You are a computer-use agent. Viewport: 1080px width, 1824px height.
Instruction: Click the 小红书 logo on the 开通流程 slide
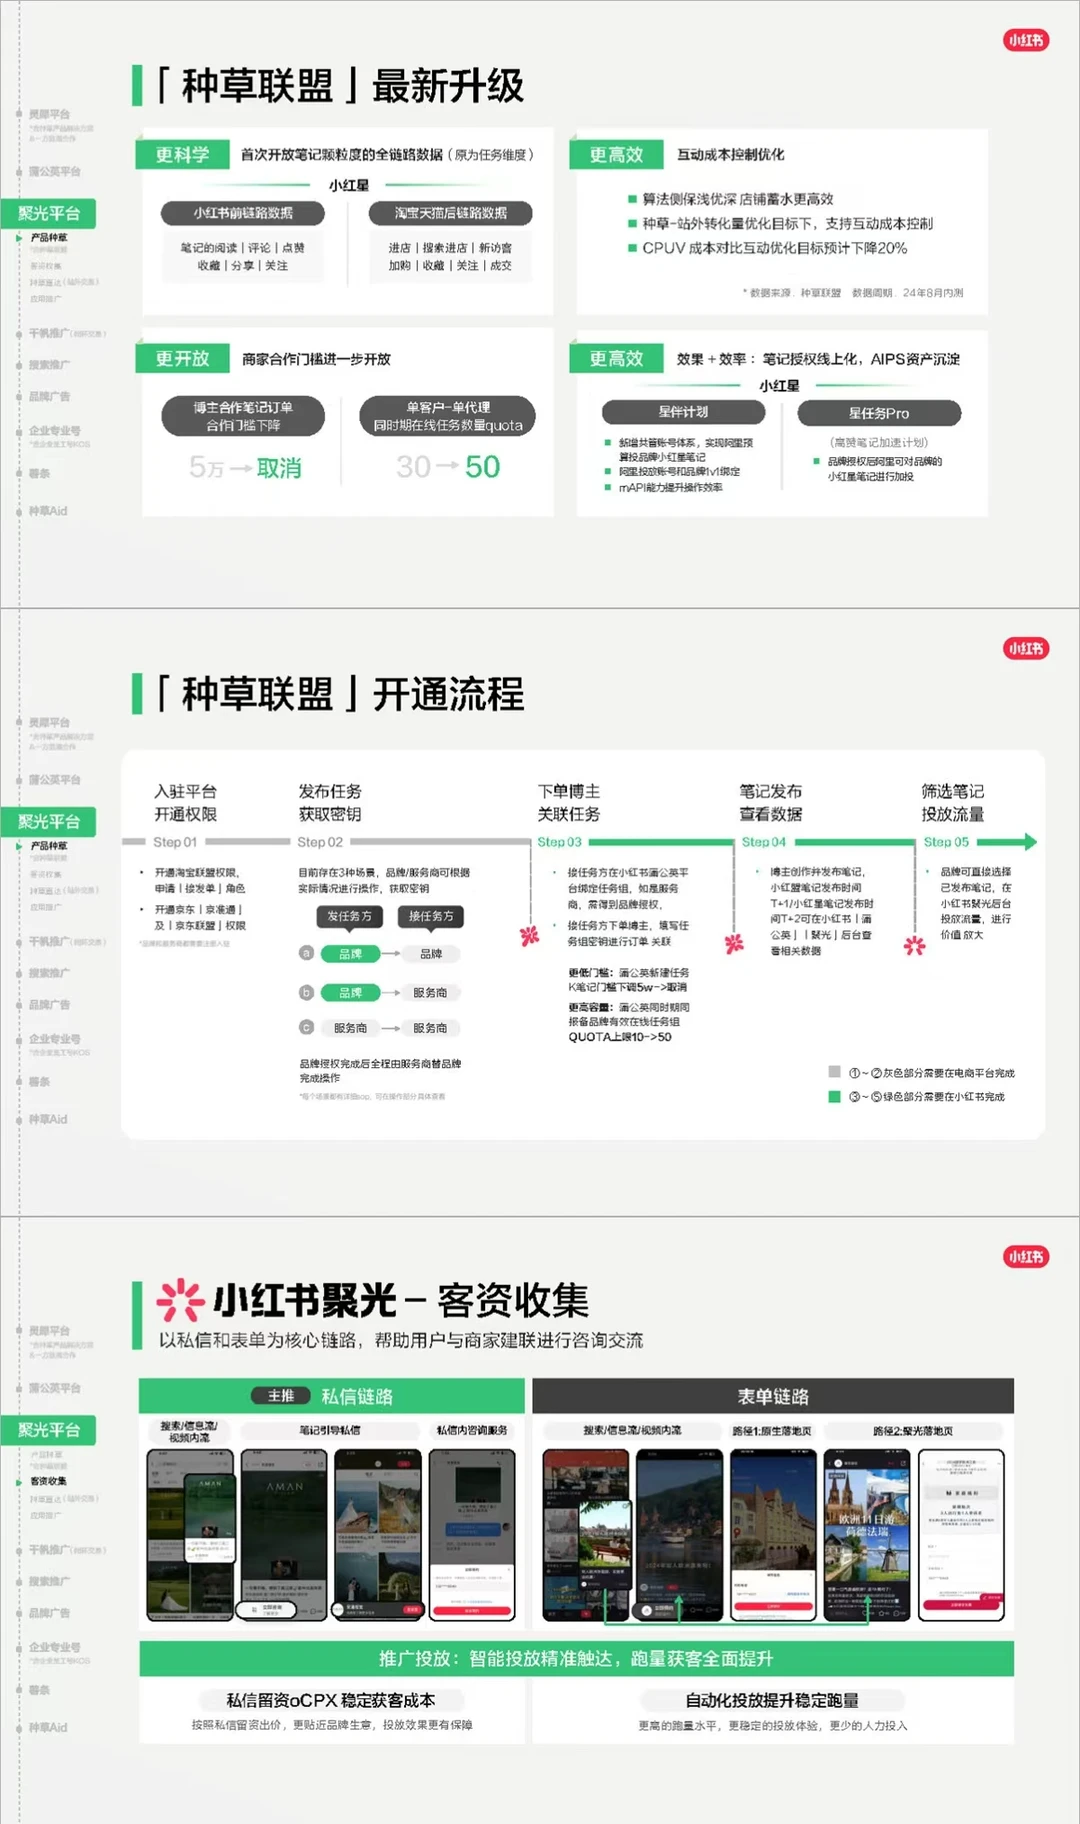1025,648
